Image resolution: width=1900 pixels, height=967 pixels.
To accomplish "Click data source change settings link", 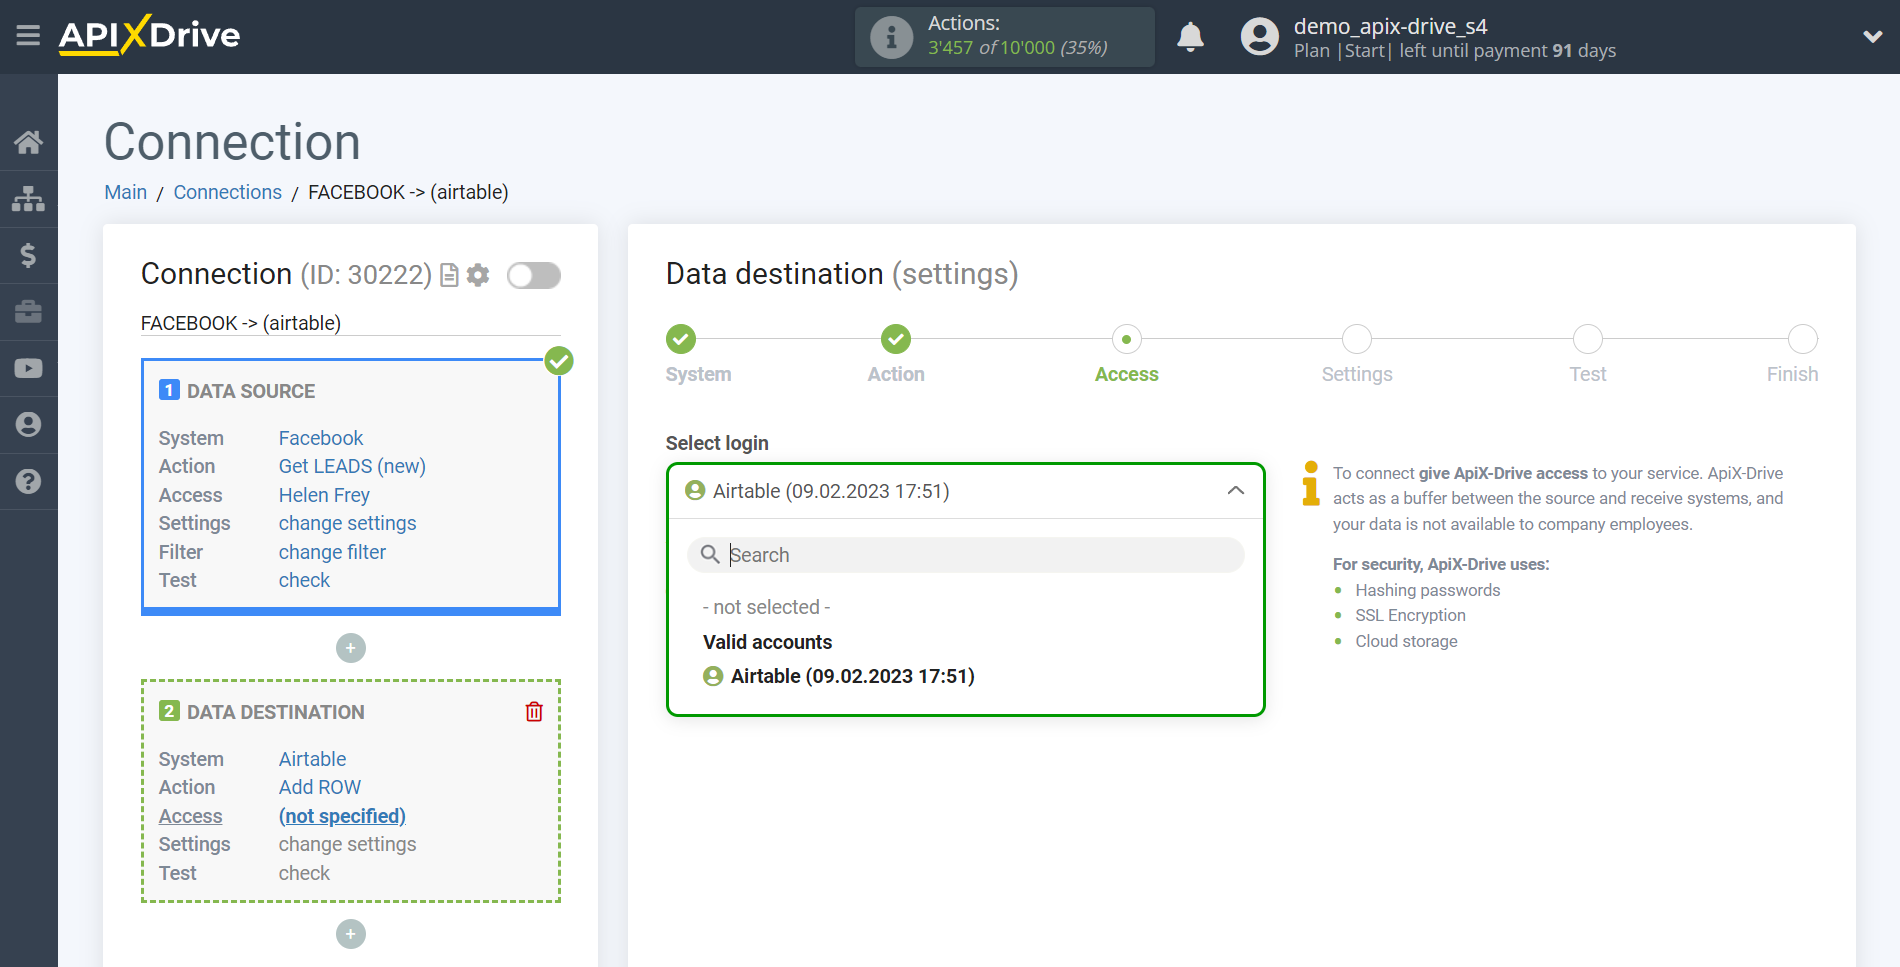I will click(x=347, y=523).
